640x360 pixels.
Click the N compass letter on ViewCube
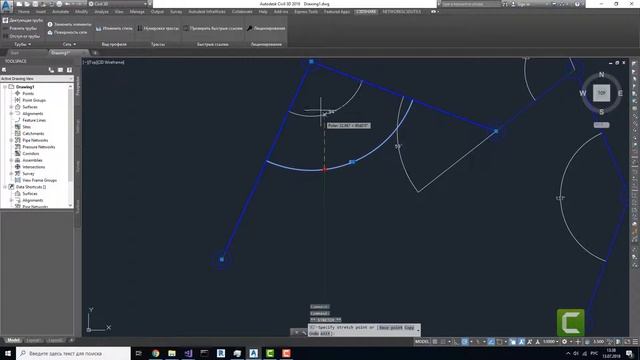(x=601, y=75)
